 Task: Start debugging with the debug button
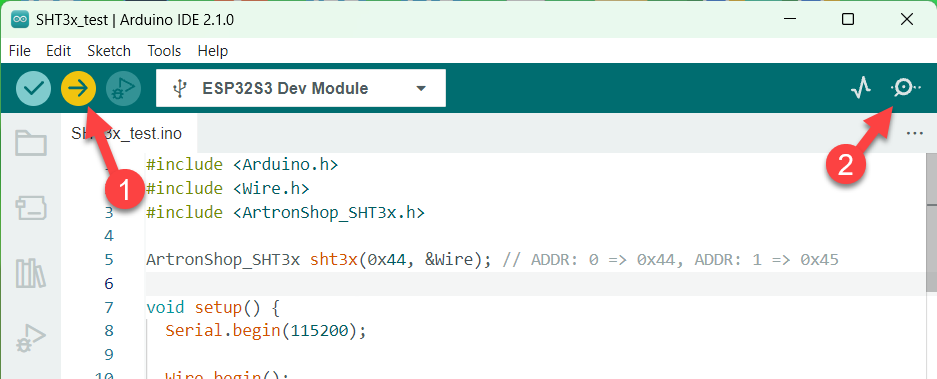(x=123, y=88)
